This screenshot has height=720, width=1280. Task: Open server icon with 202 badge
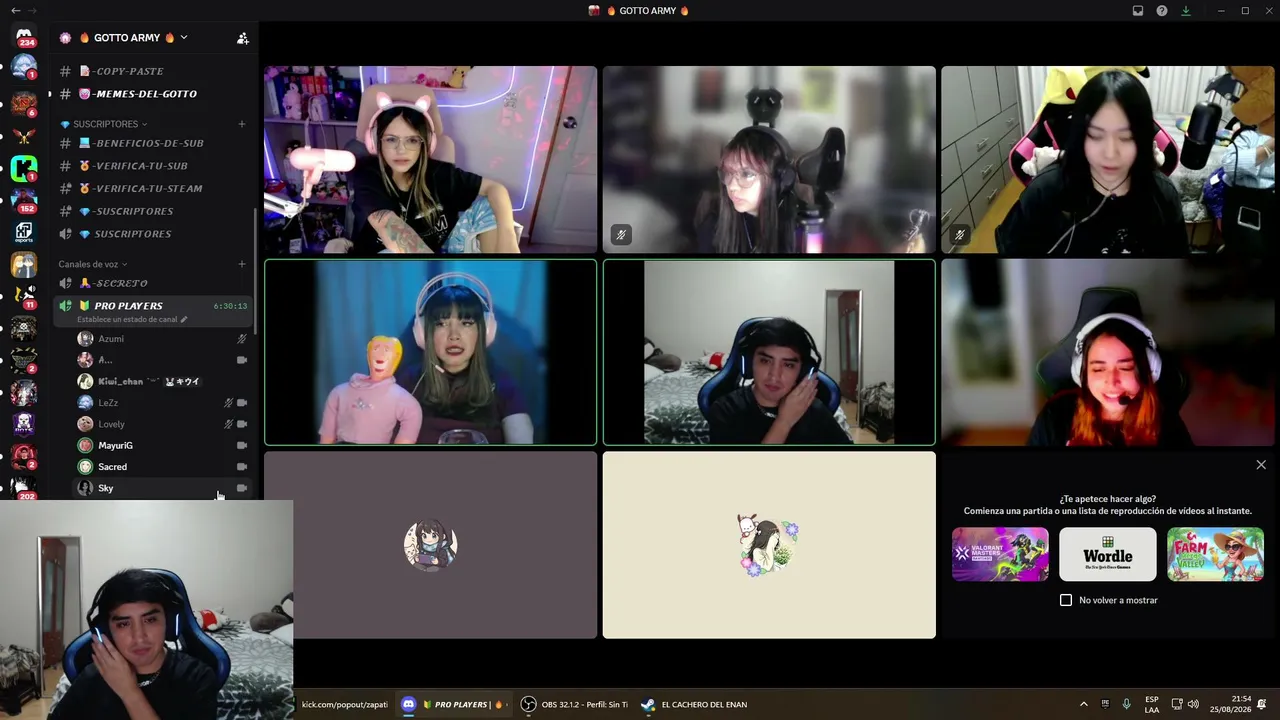(24, 488)
